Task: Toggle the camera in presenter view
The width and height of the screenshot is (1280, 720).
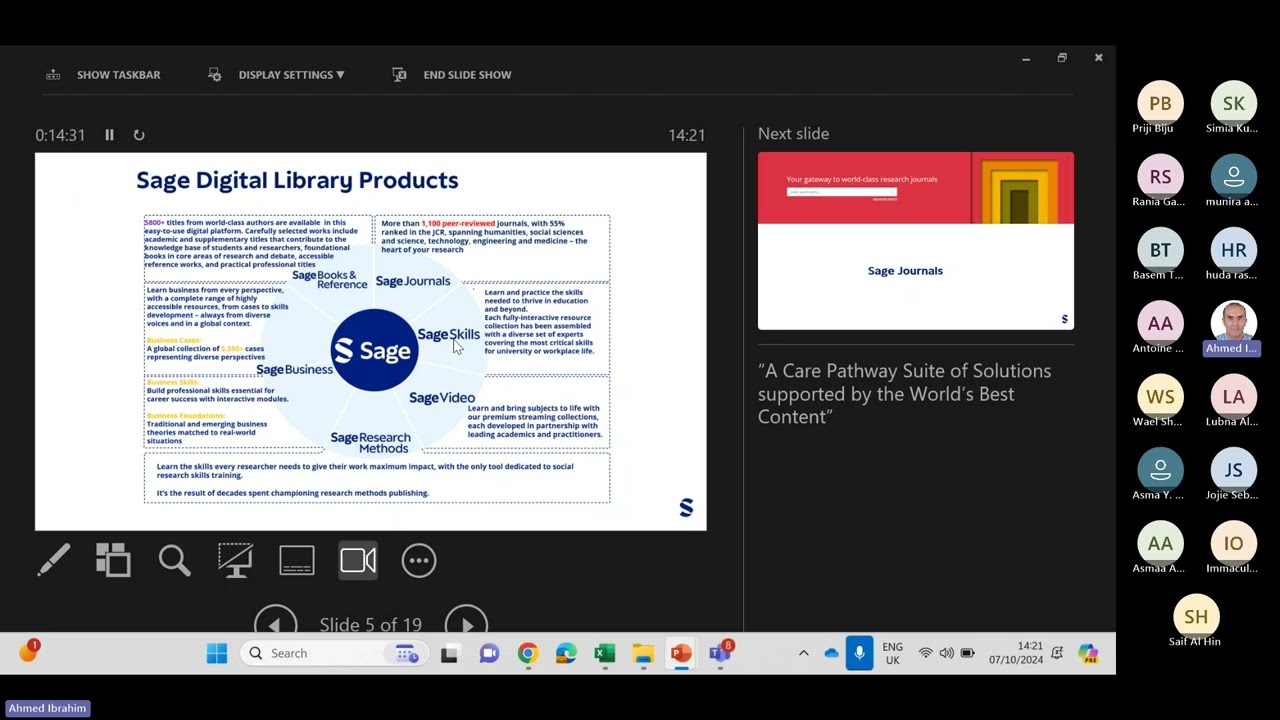Action: [x=358, y=560]
